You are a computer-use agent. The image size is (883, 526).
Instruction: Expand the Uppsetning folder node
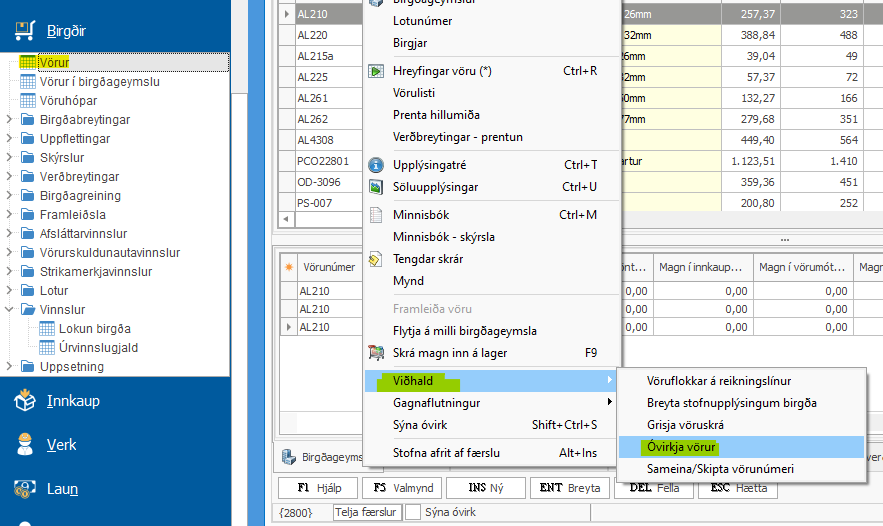point(10,367)
